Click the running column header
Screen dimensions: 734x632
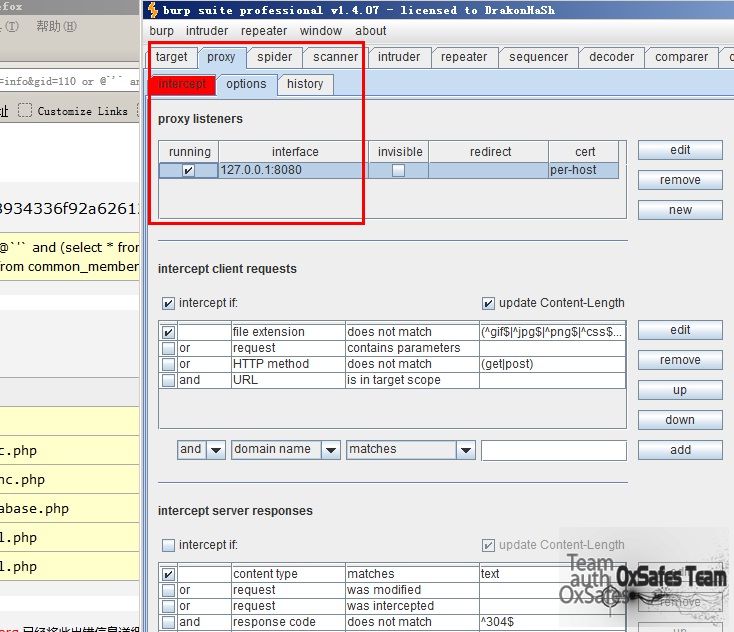pyautogui.click(x=189, y=152)
